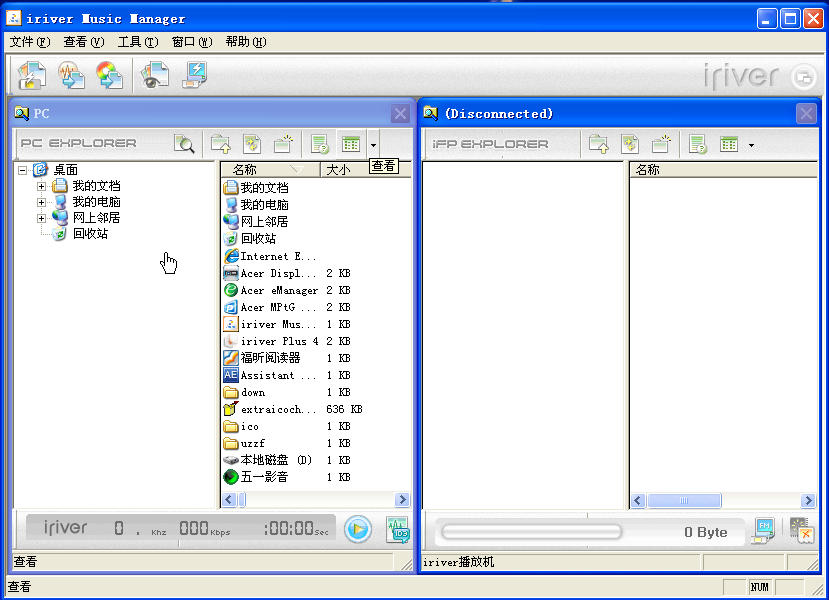
Task: Click the waveform transfer icon in main toolbar
Action: coord(71,75)
